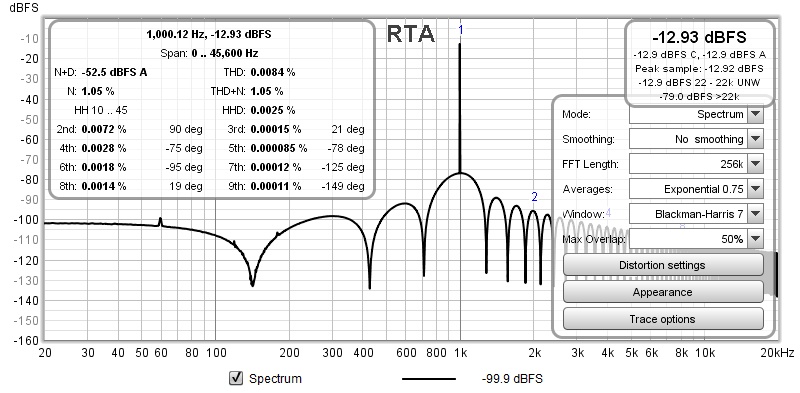This screenshot has width=800, height=393.
Task: Open the Smoothing dropdown arrow
Action: pos(755,139)
